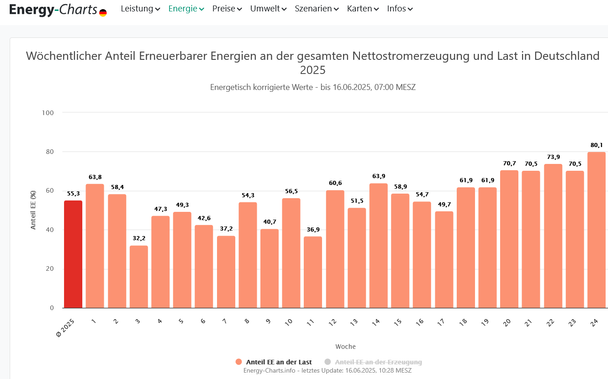
Task: Select the week 2 bar labeled 58,4
Action: 117,251
